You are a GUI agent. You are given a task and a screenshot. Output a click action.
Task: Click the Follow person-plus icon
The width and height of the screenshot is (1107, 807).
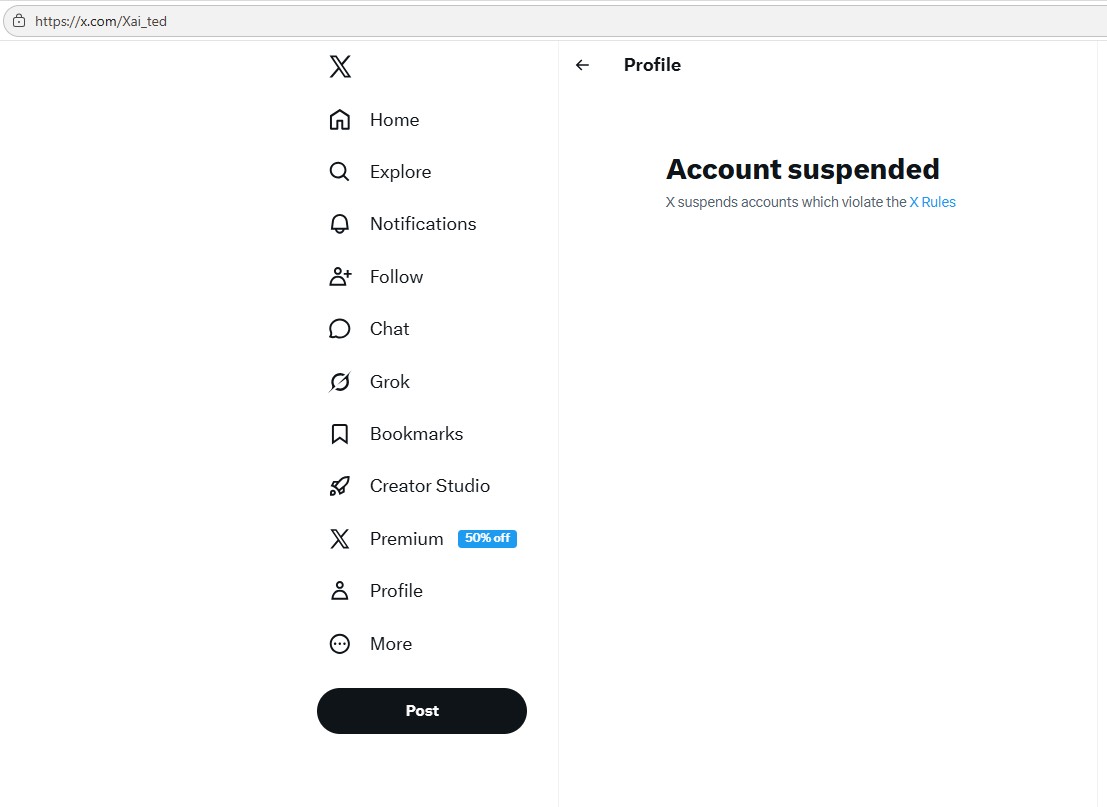pyautogui.click(x=340, y=276)
